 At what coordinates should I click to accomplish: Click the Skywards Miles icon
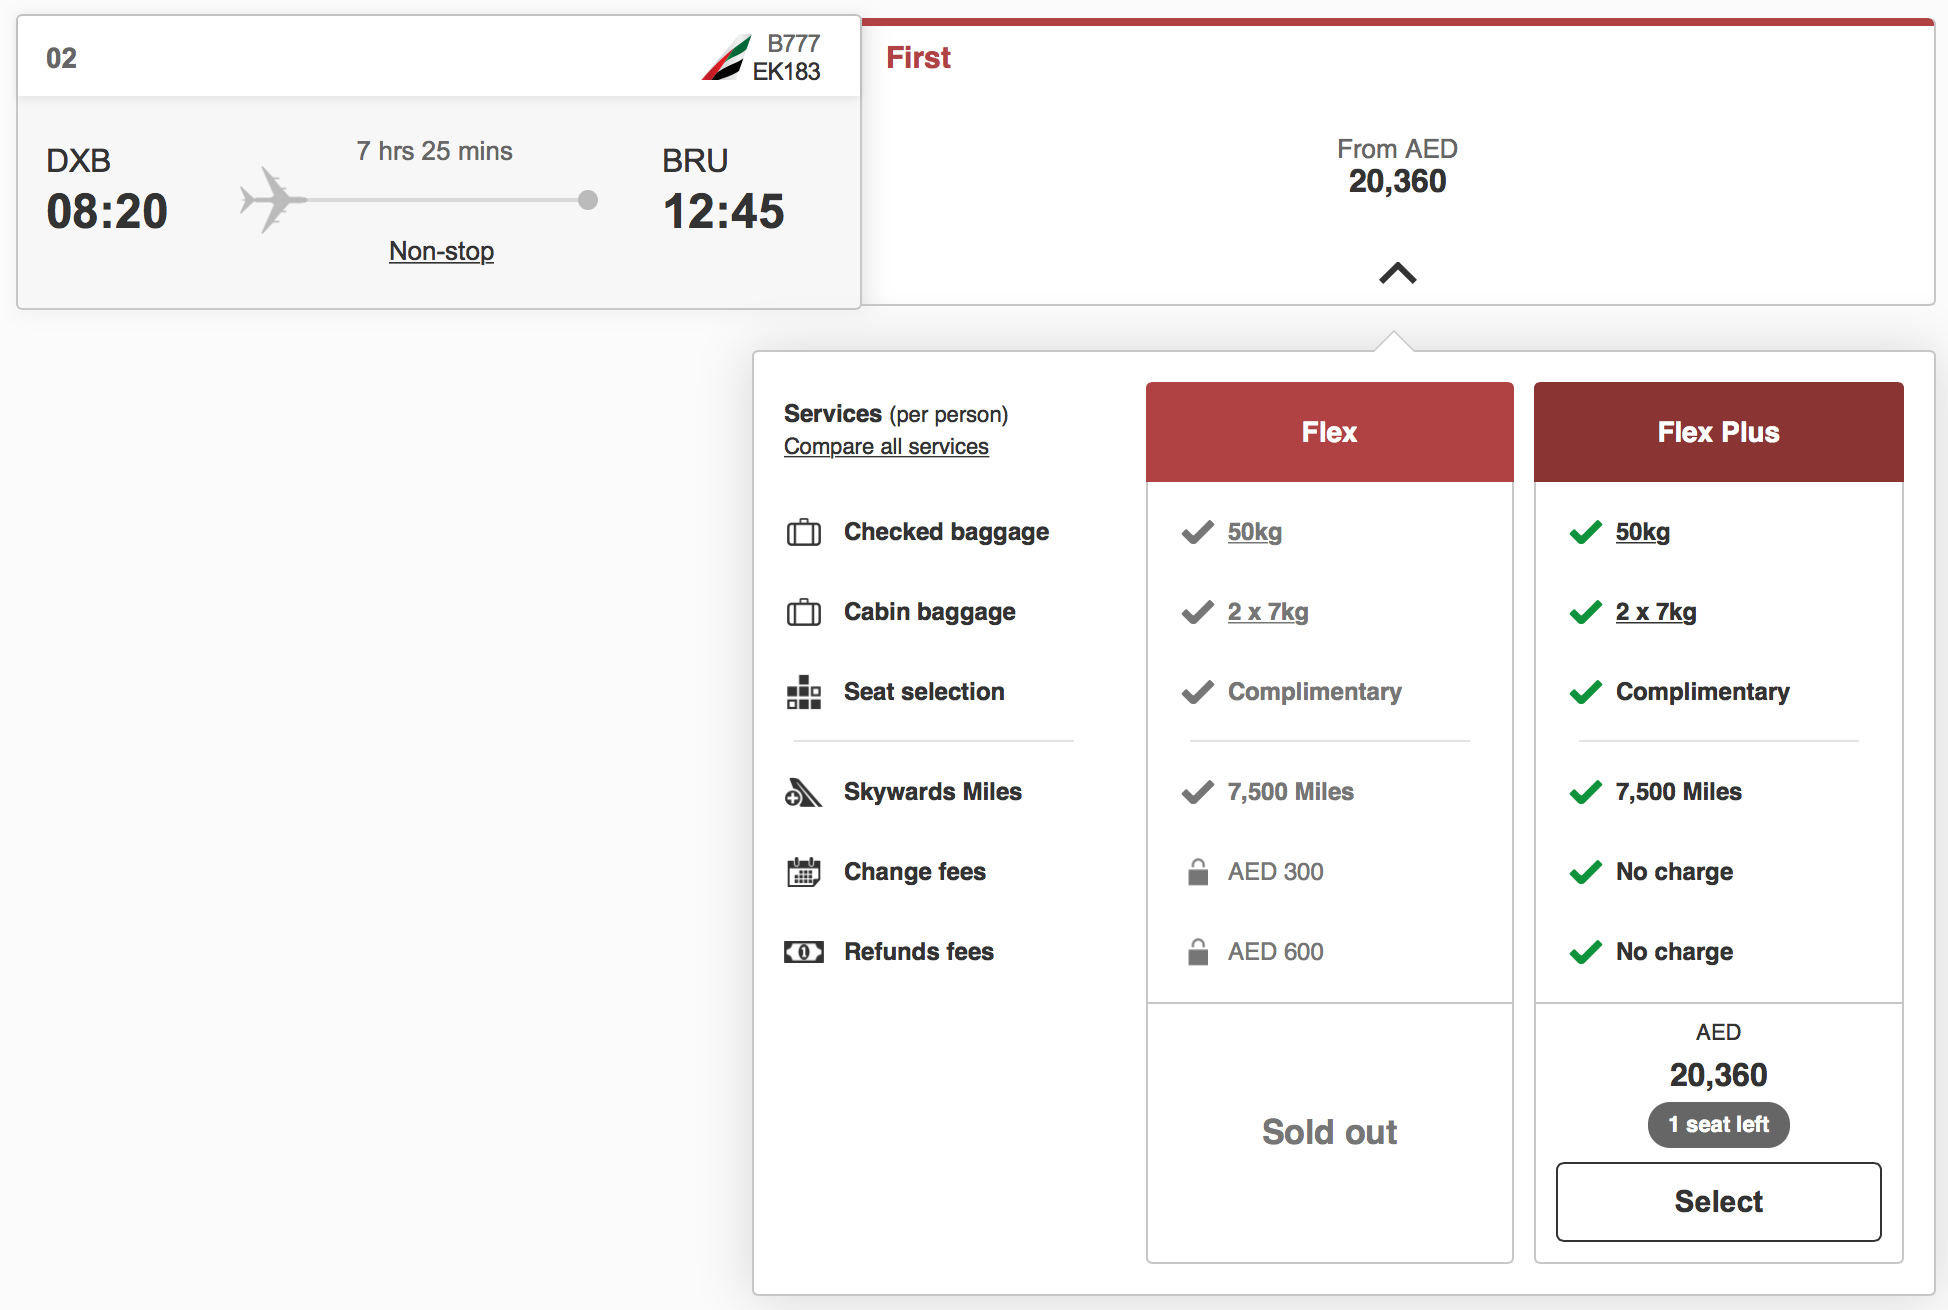coord(803,792)
